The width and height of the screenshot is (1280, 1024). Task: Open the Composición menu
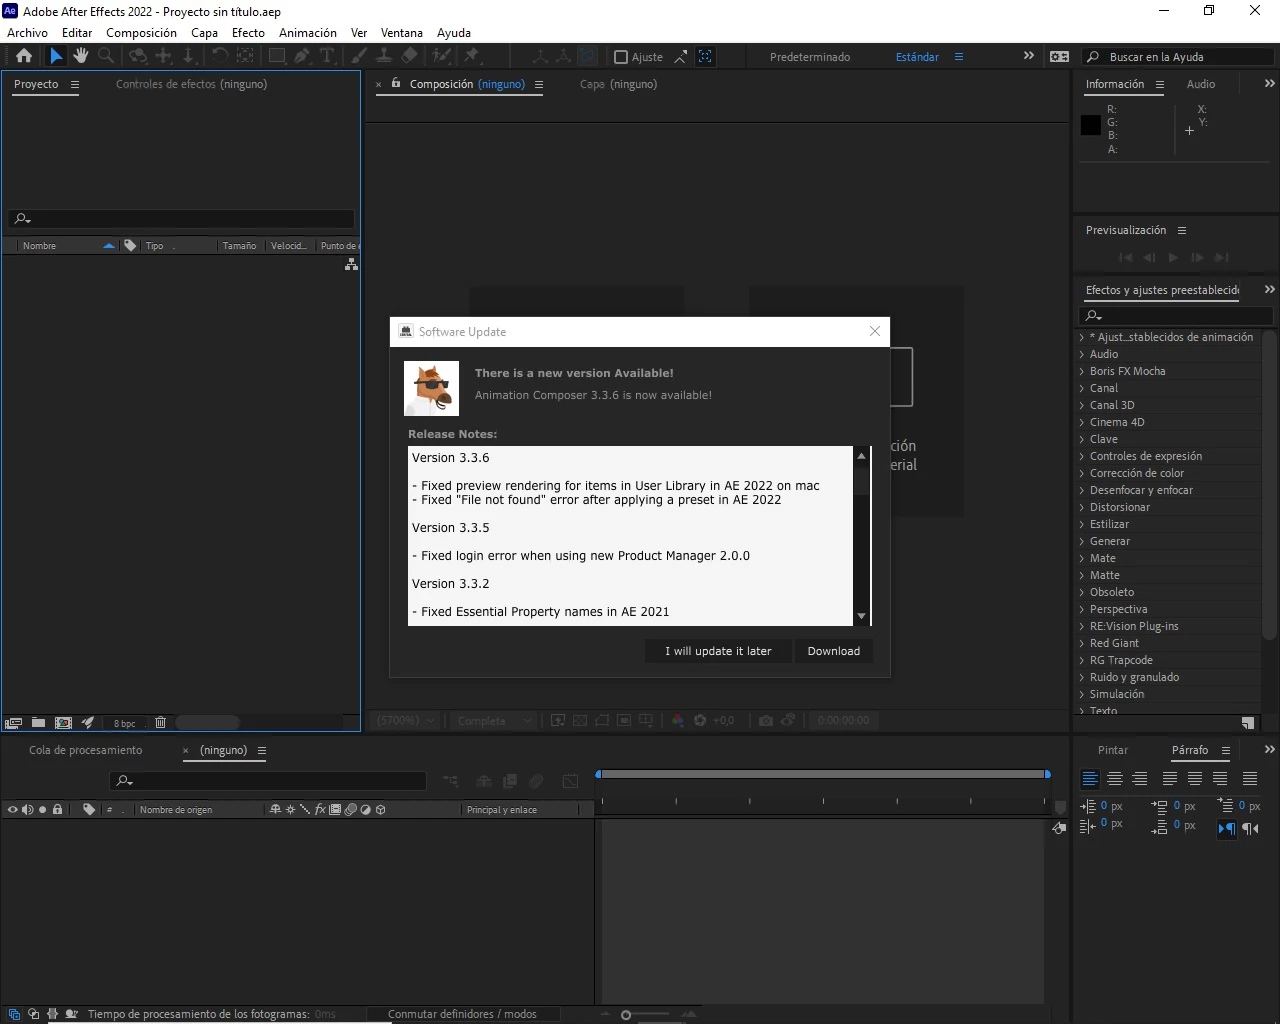point(141,33)
